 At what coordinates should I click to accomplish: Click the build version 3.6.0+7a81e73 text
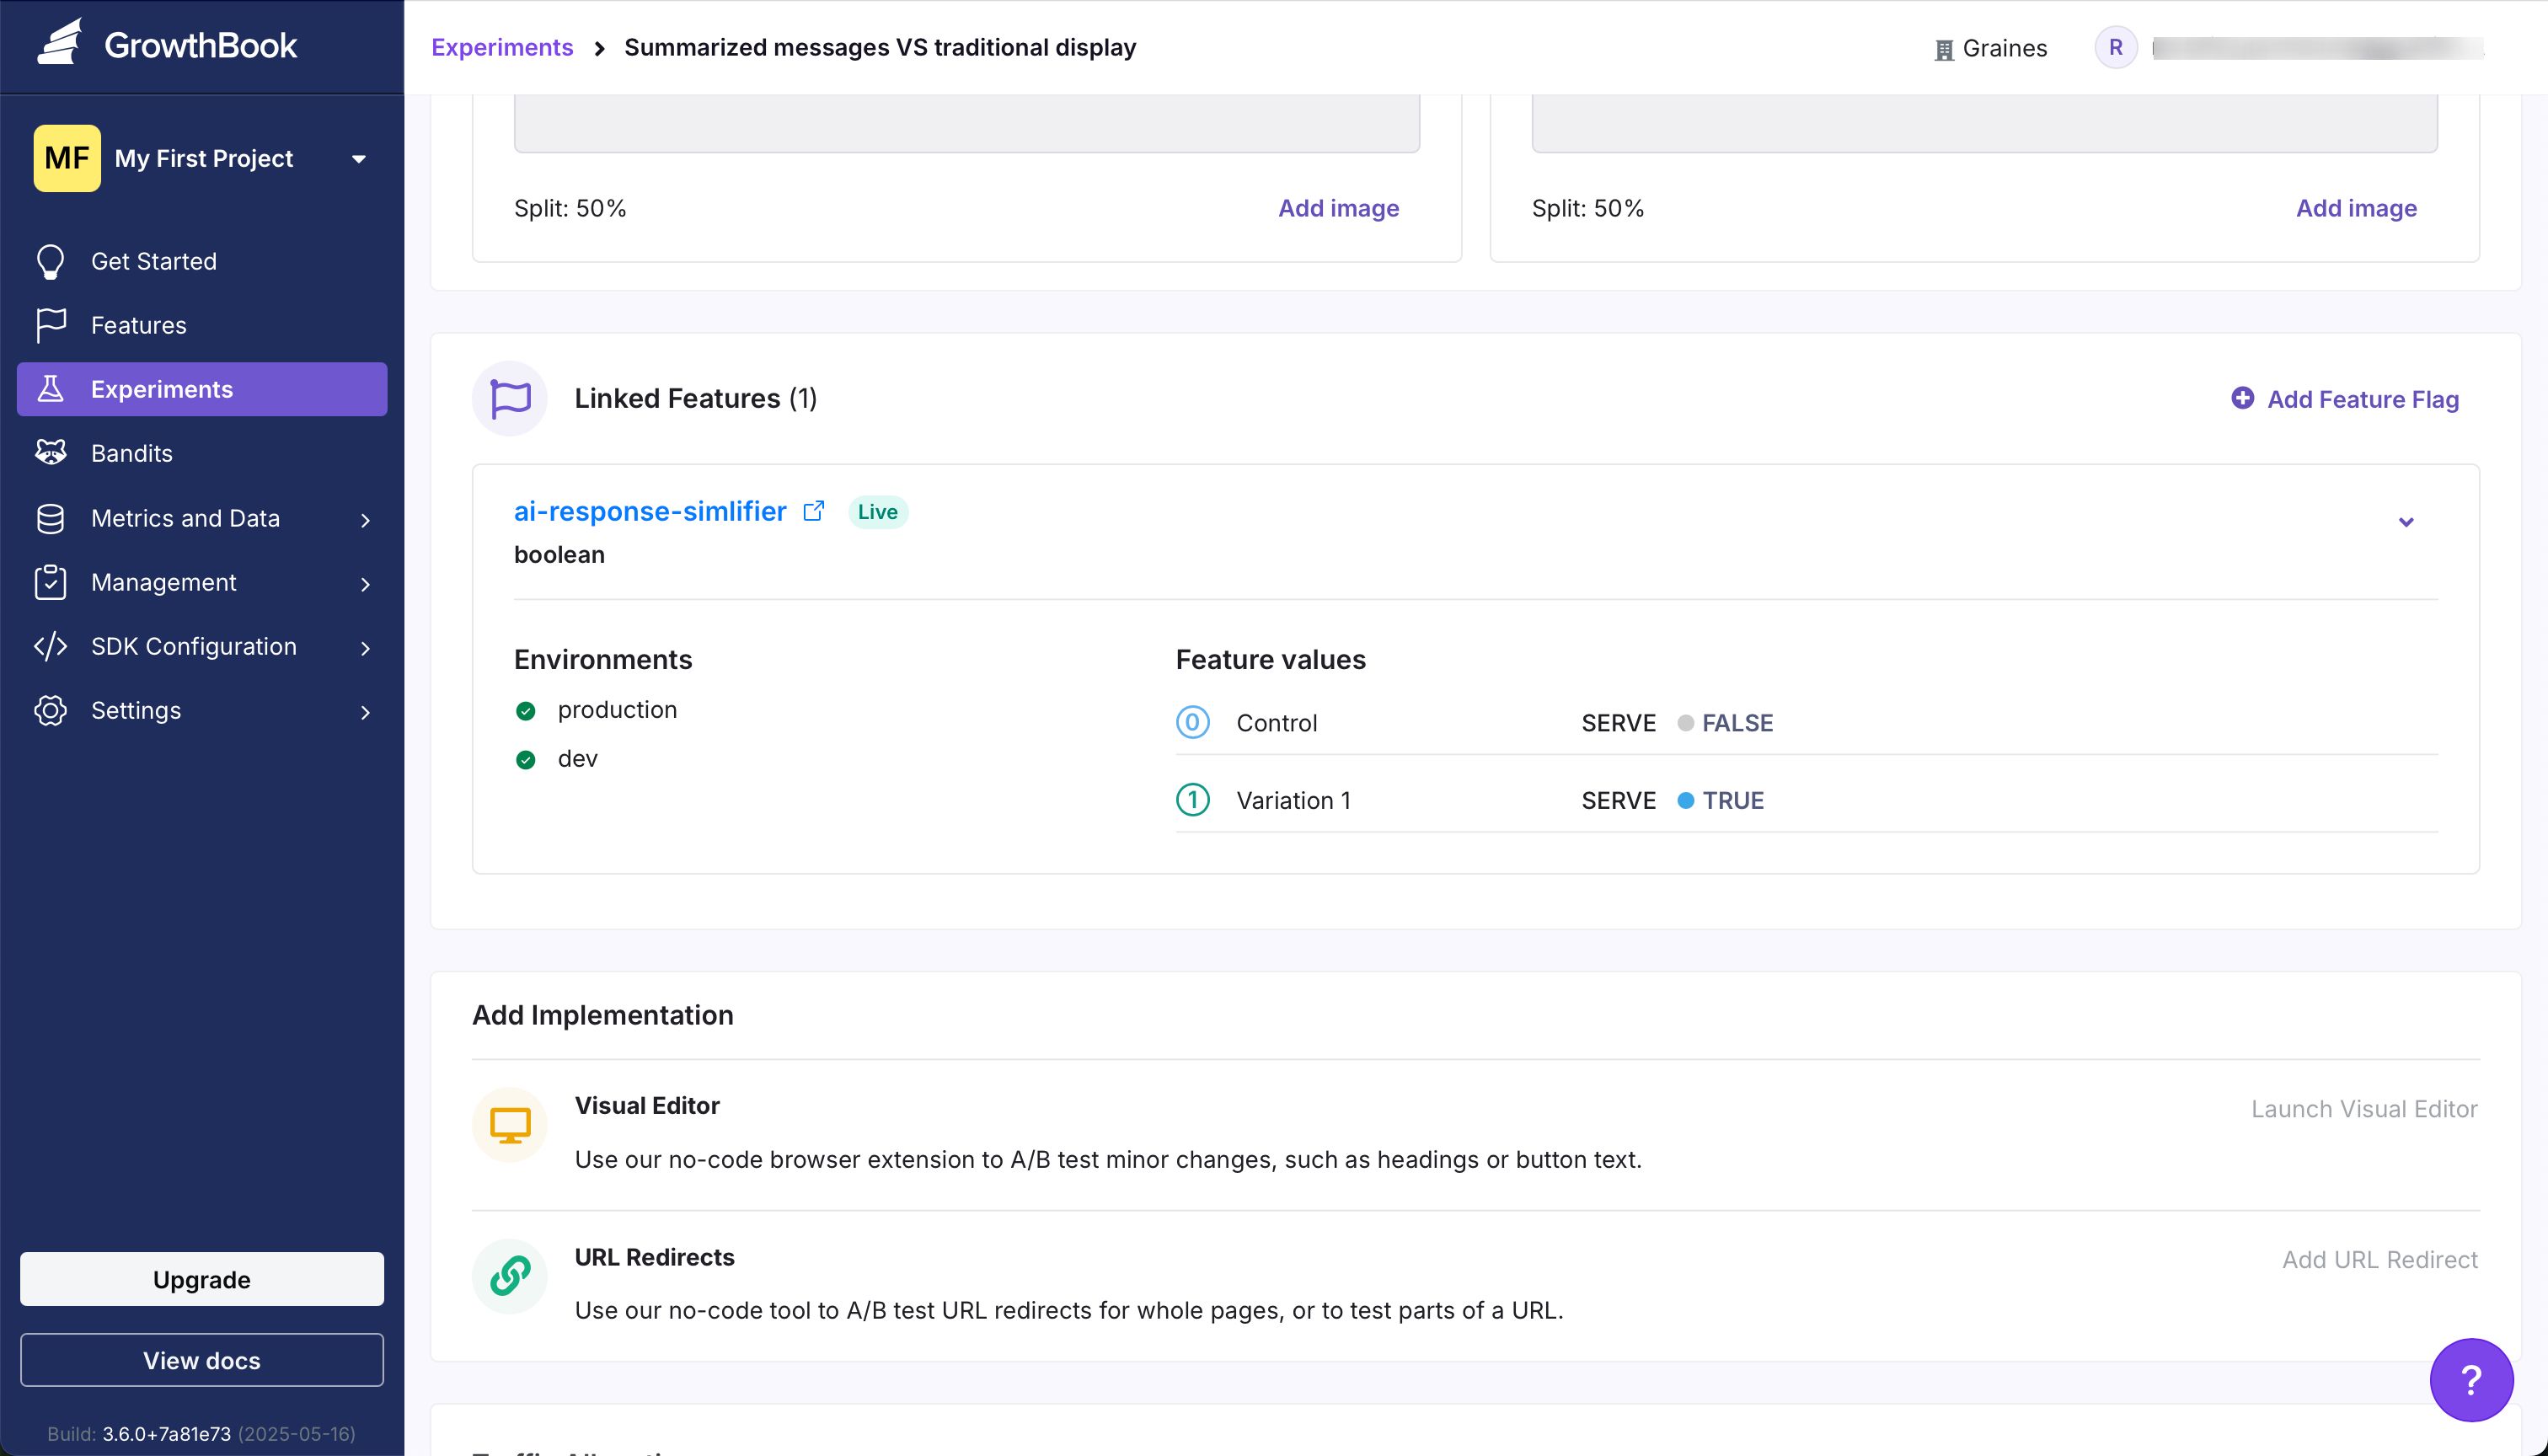click(x=166, y=1434)
